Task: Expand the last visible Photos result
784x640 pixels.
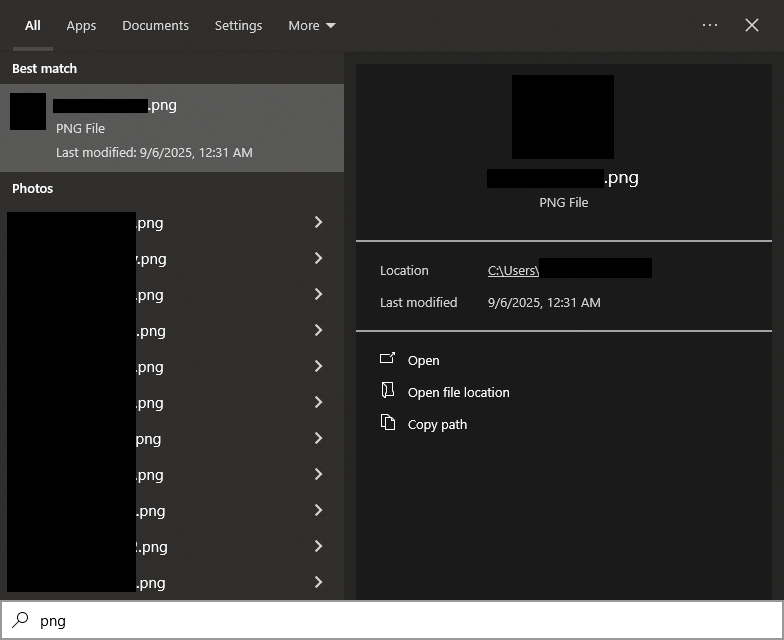Action: point(318,582)
